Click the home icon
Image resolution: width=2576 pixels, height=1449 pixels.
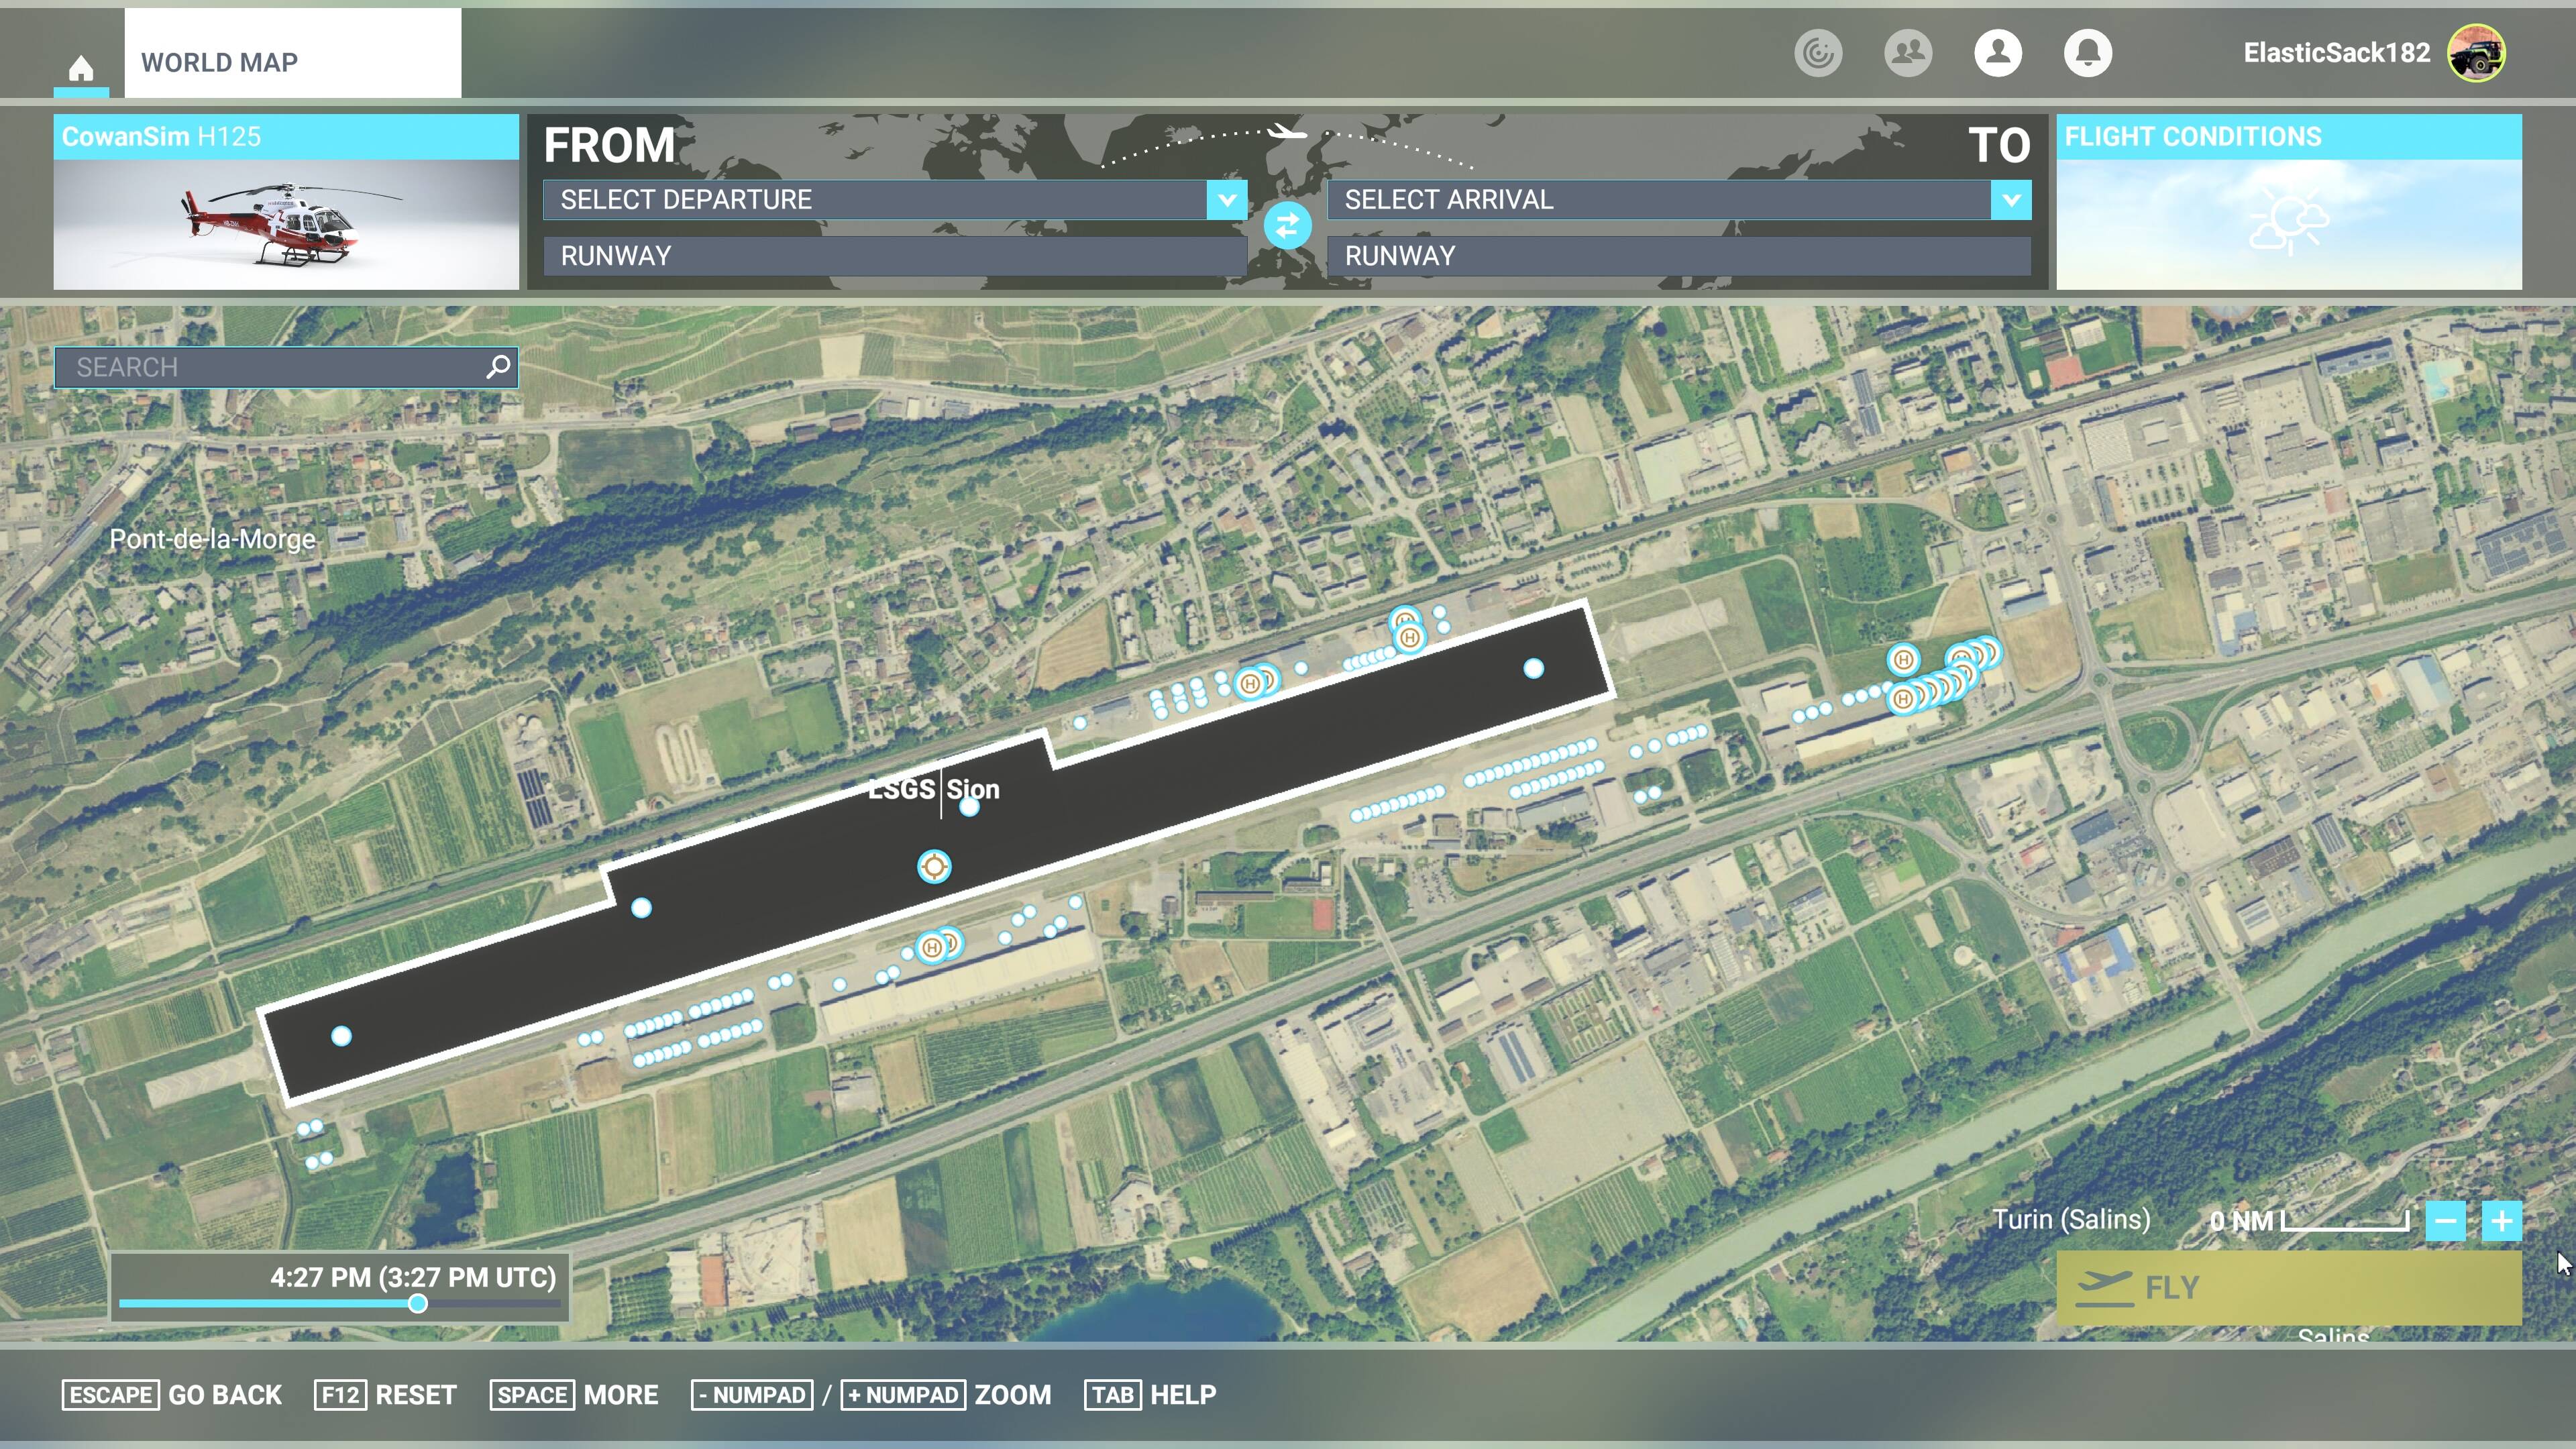pyautogui.click(x=81, y=68)
